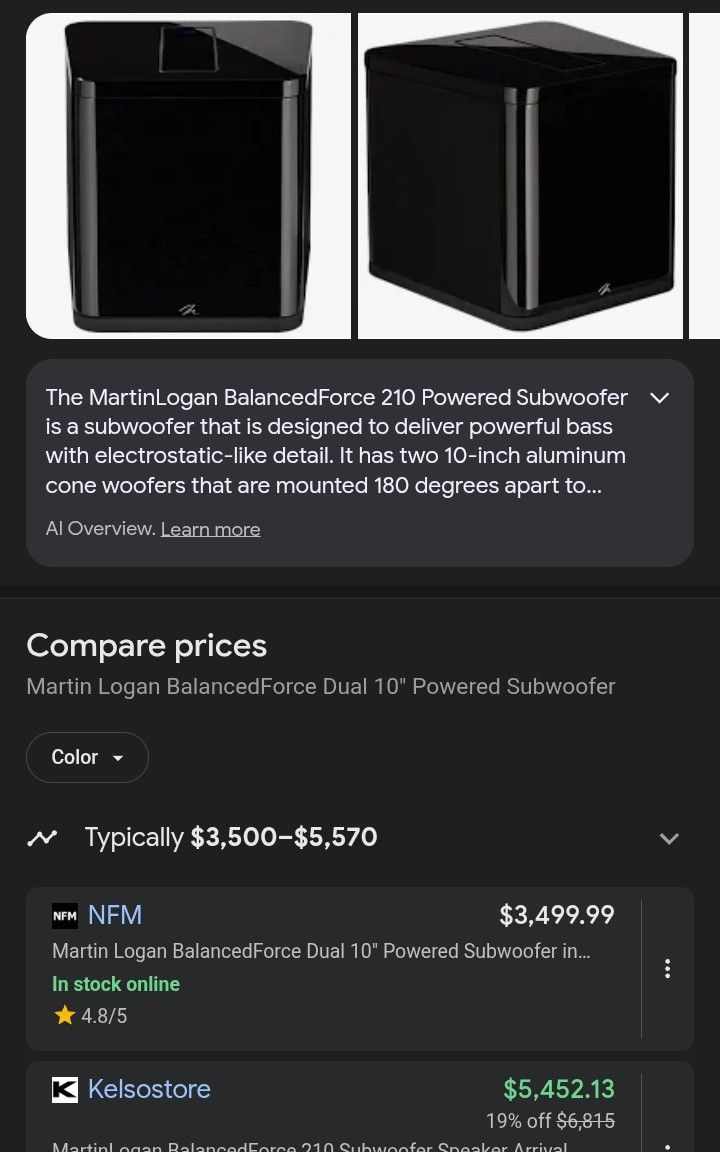Open more options for NFM listing
Screen dimensions: 720x1152
click(667, 968)
